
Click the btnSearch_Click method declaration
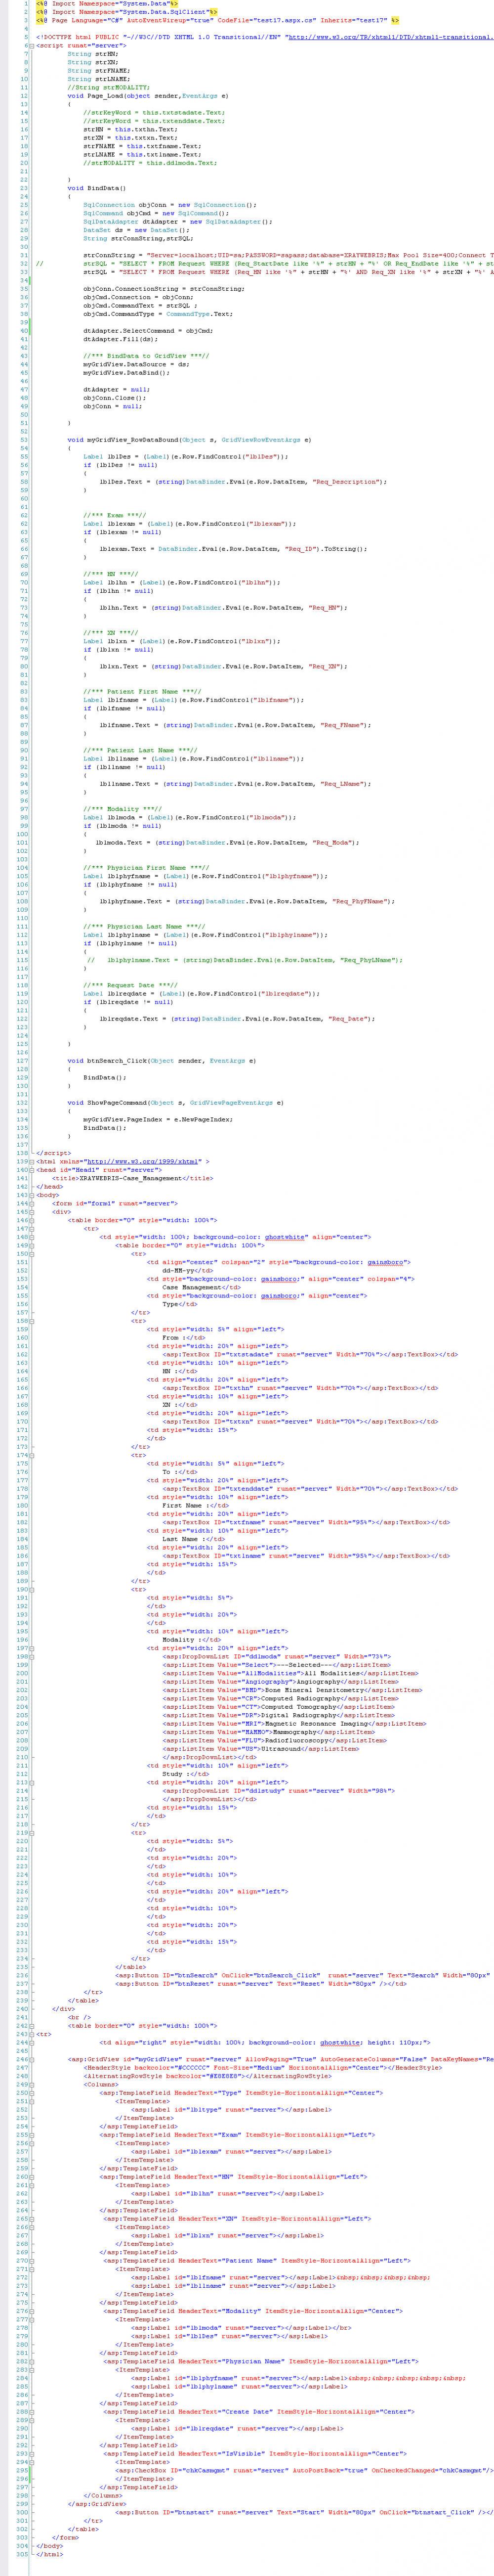(161, 1060)
